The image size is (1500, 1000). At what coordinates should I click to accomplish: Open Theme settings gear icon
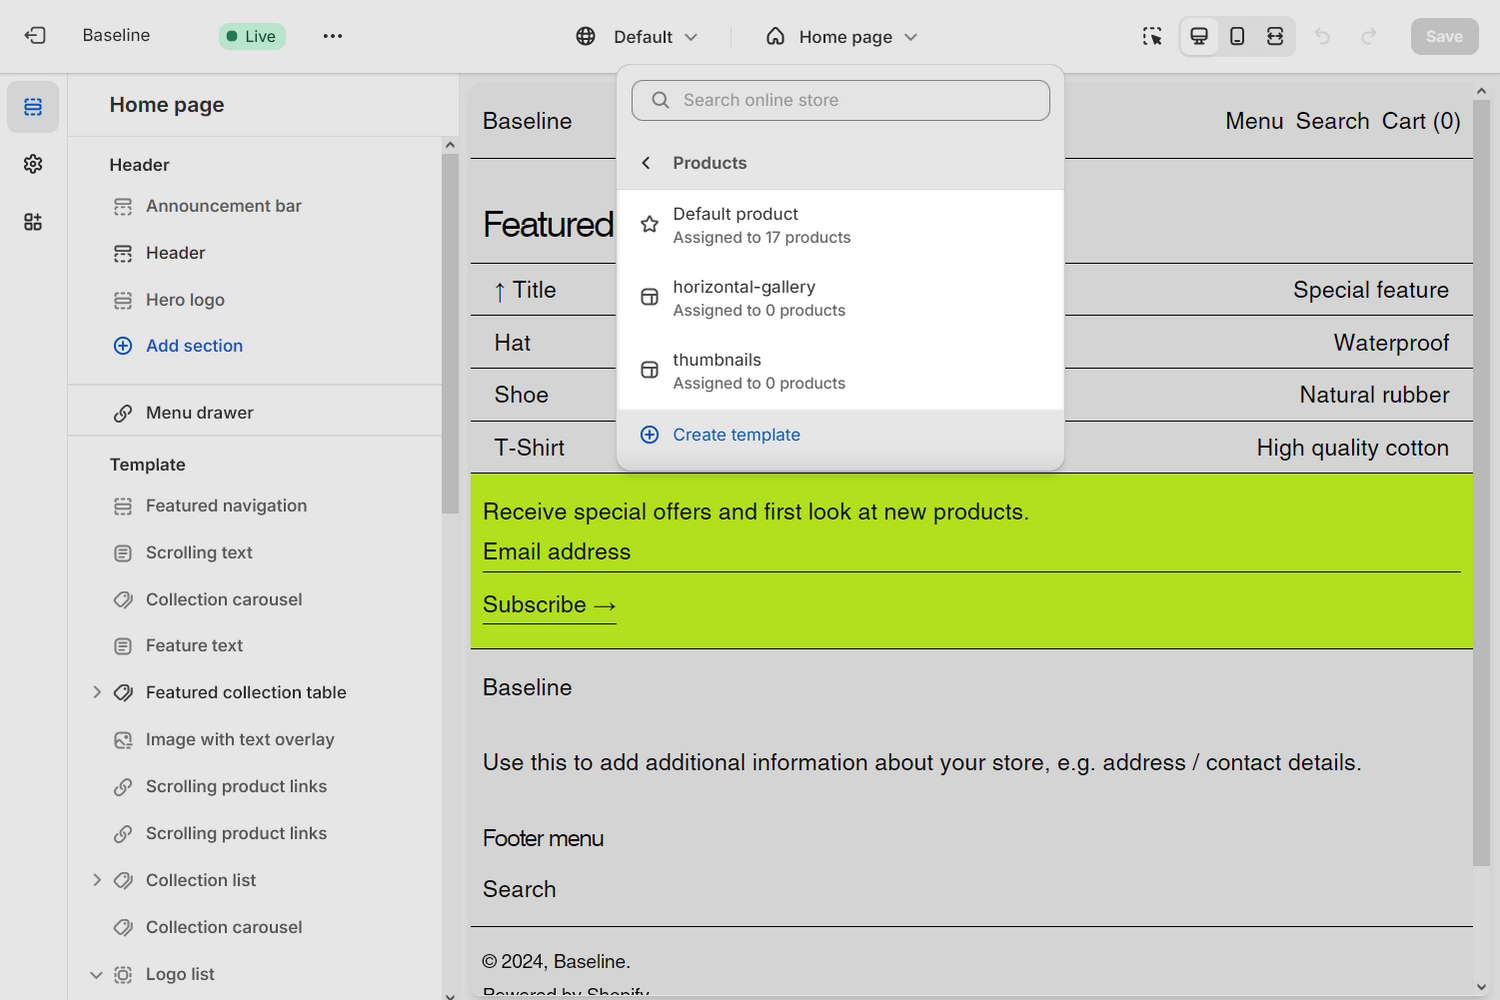(x=32, y=164)
